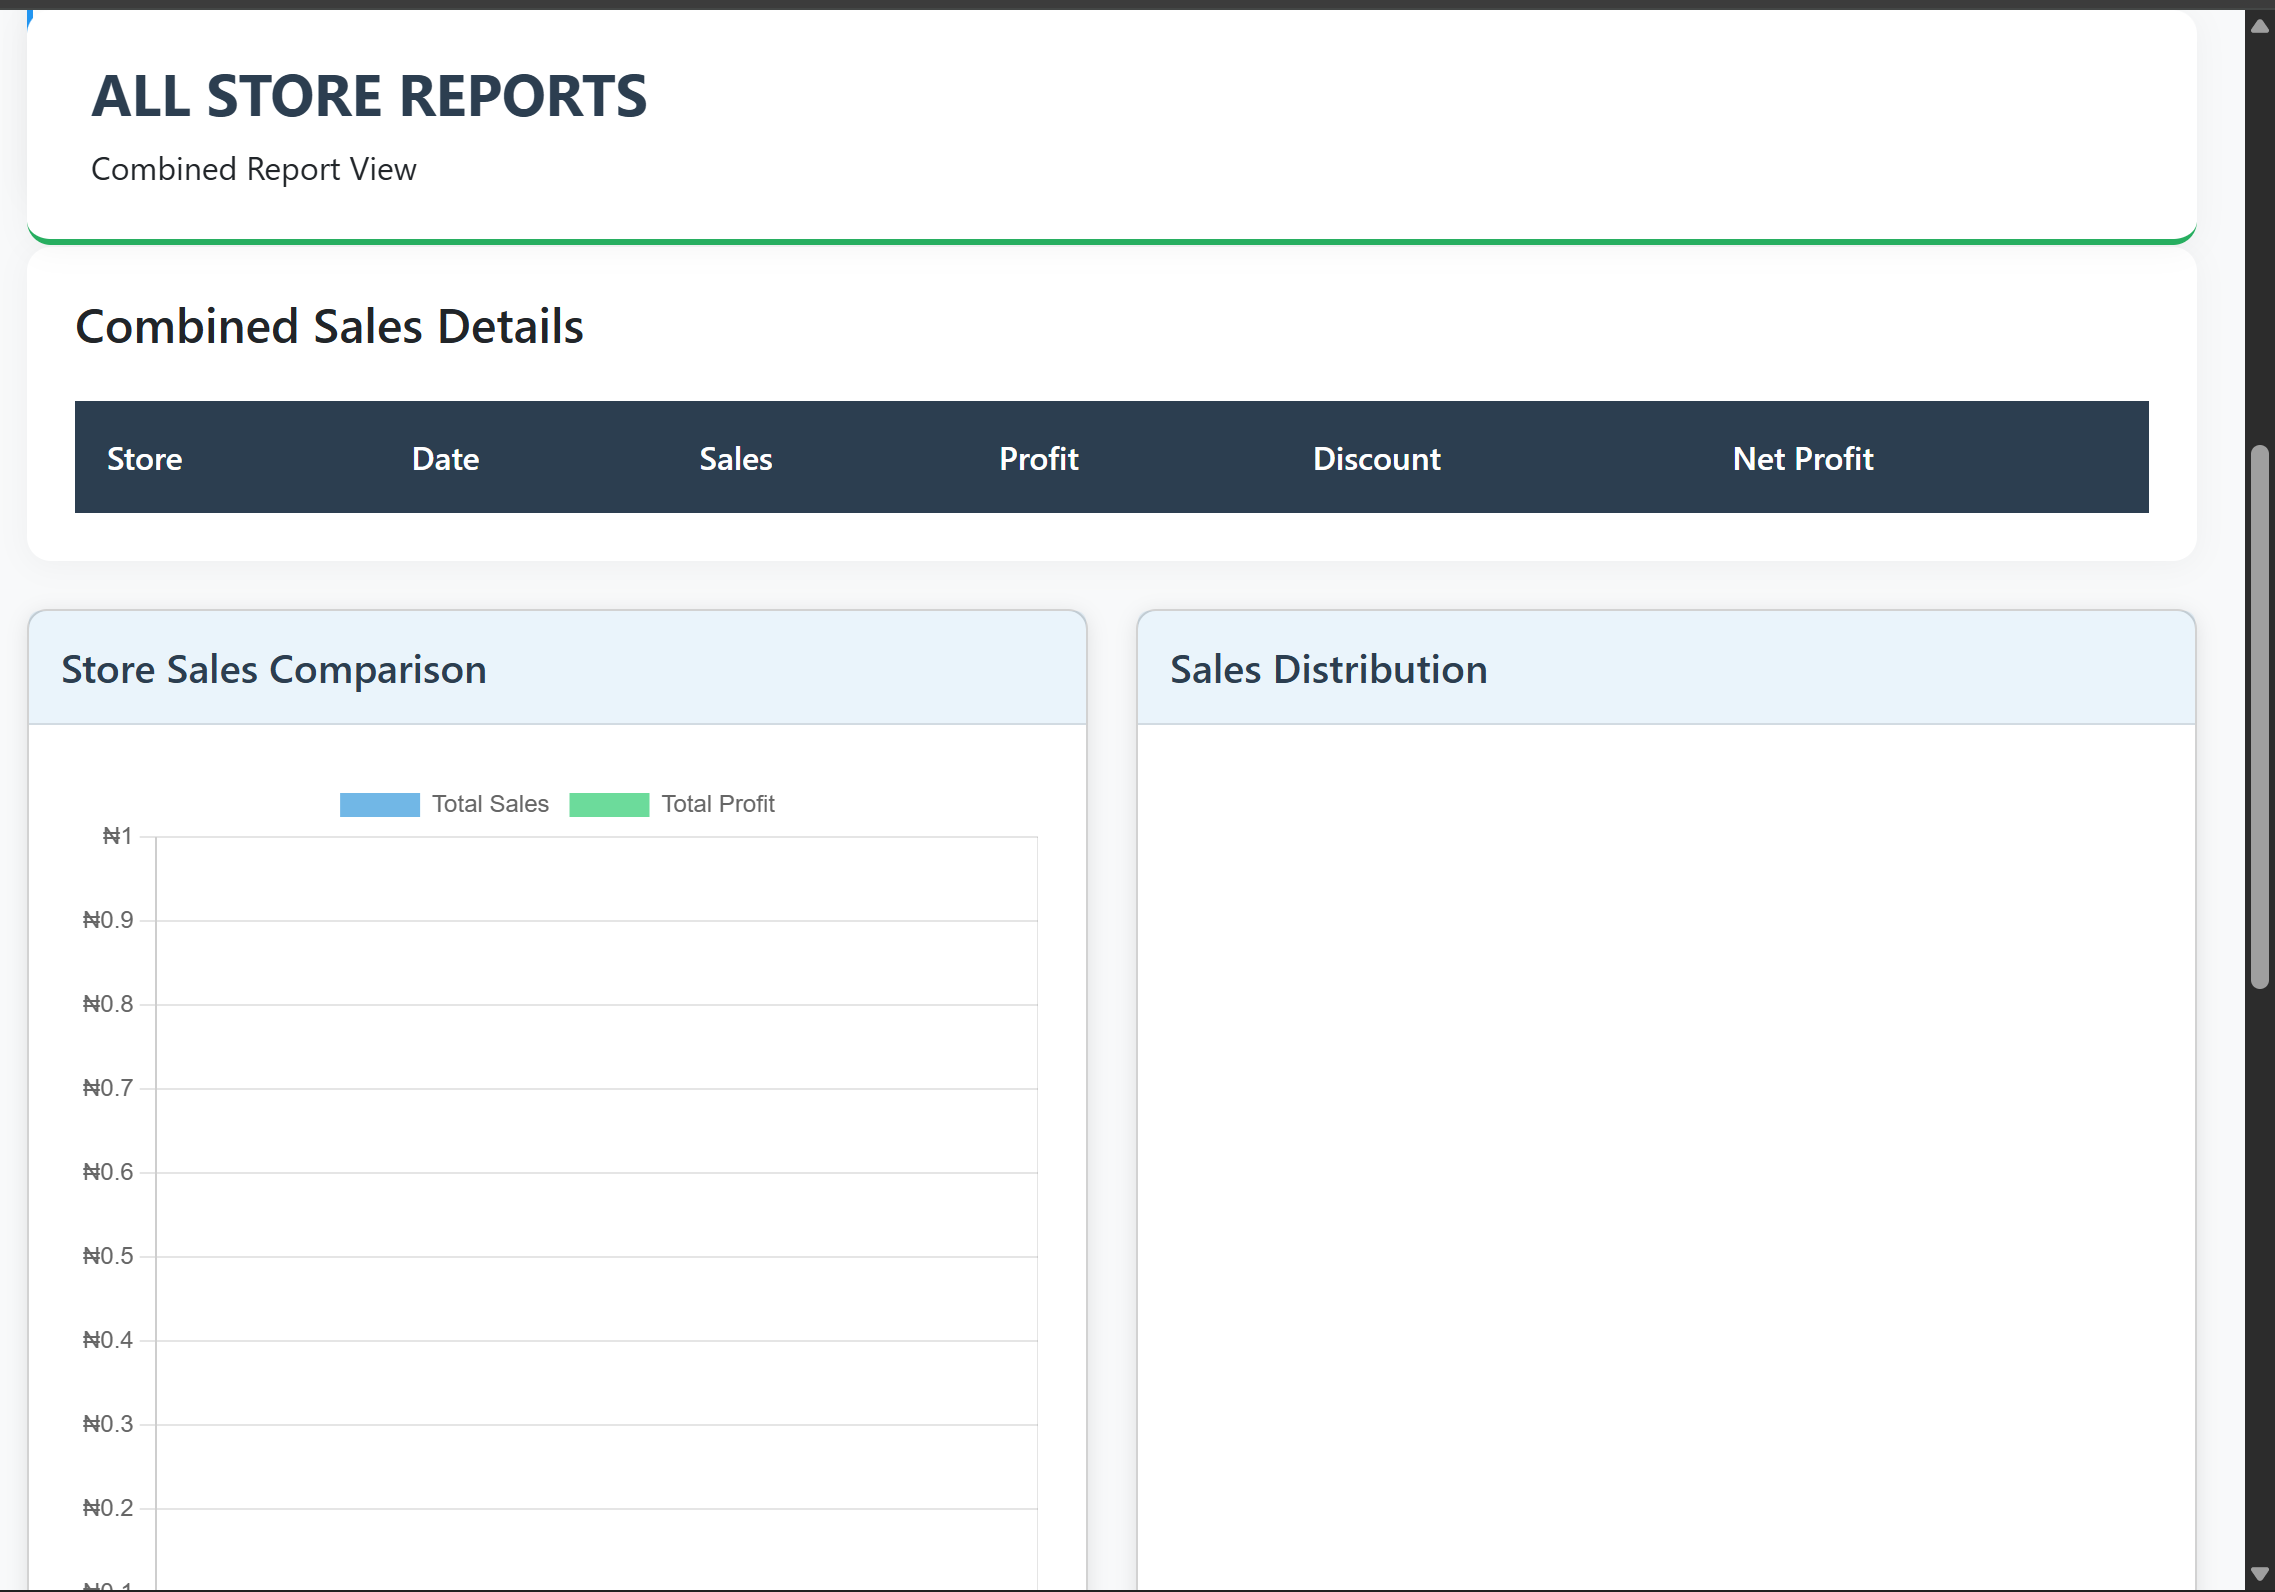Click scrollbar down arrow
The image size is (2275, 1592).
click(x=2259, y=1574)
